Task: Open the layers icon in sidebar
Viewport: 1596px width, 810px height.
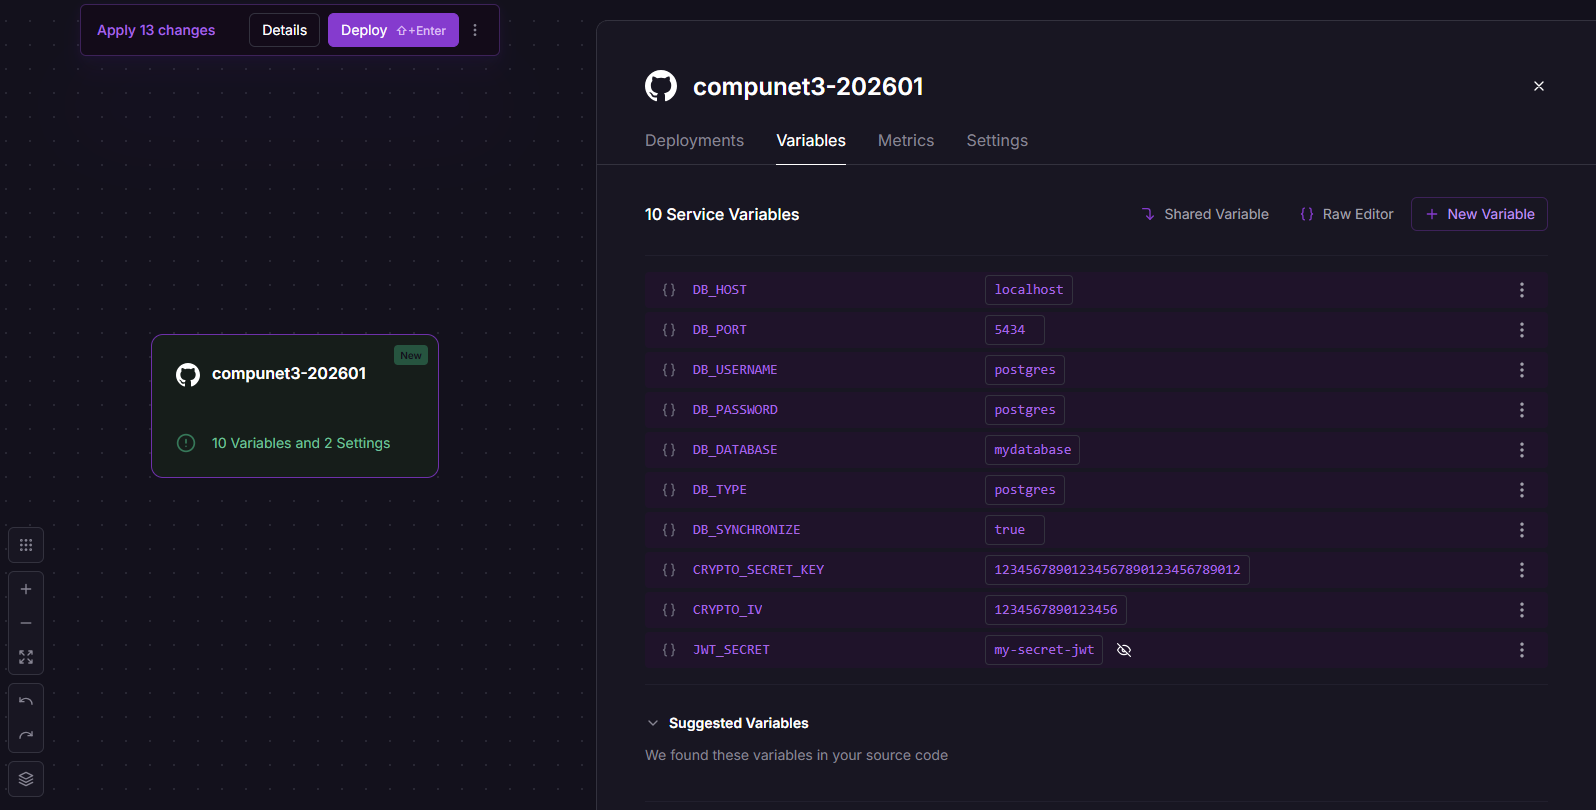Action: click(26, 779)
